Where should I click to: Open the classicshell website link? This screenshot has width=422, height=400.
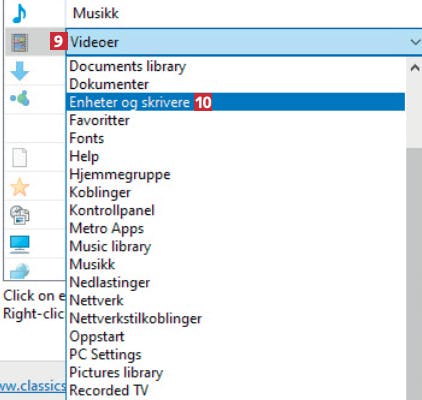(33, 386)
